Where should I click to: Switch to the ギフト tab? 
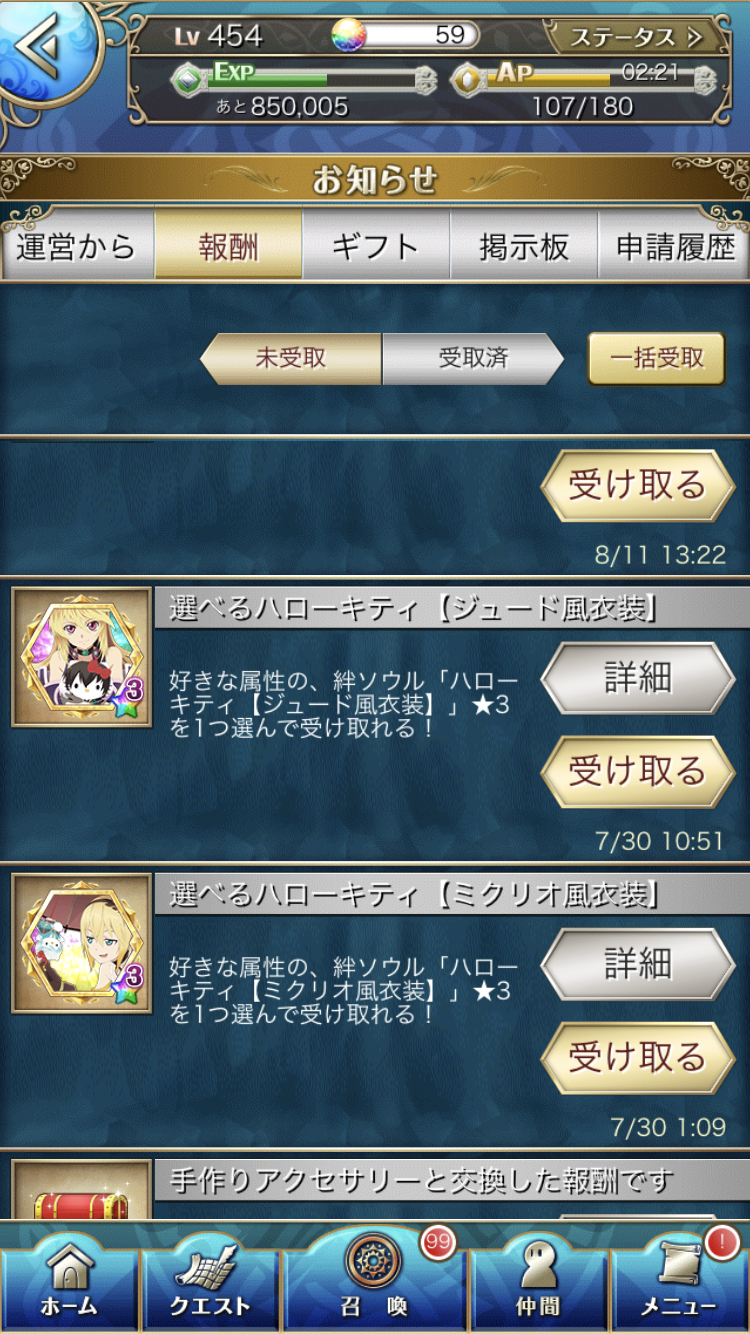[376, 246]
